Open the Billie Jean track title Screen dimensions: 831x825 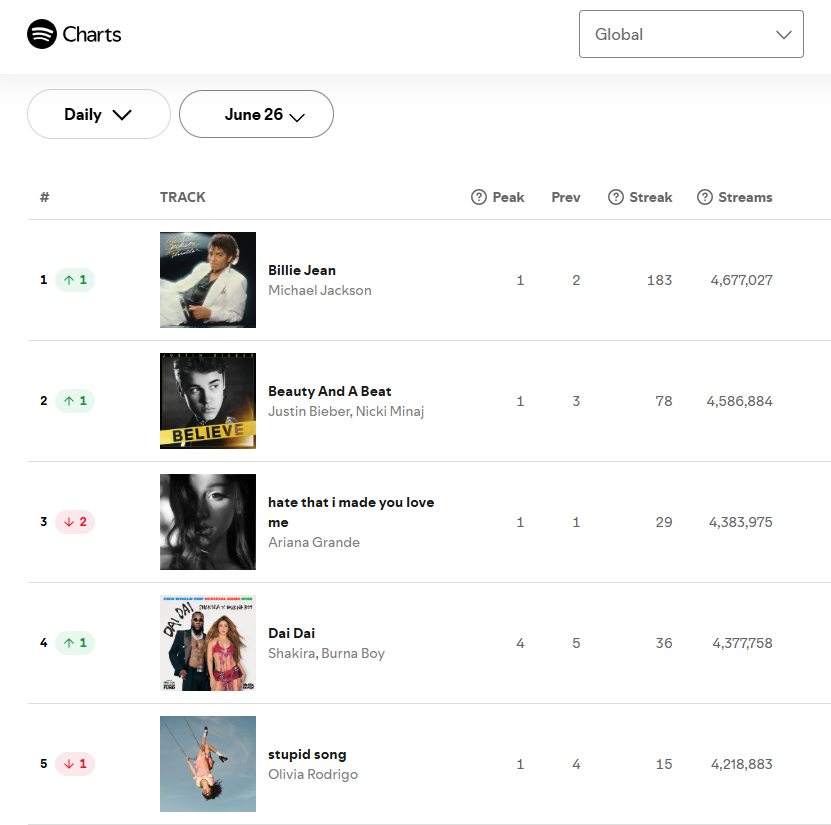[302, 270]
